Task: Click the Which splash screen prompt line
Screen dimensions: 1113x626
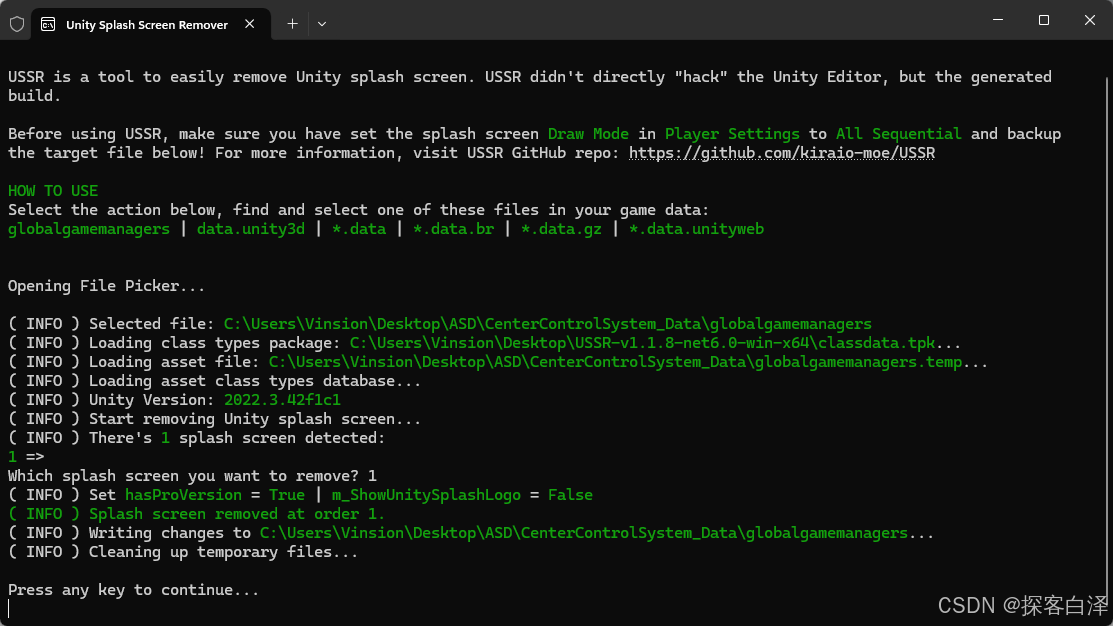Action: click(192, 476)
